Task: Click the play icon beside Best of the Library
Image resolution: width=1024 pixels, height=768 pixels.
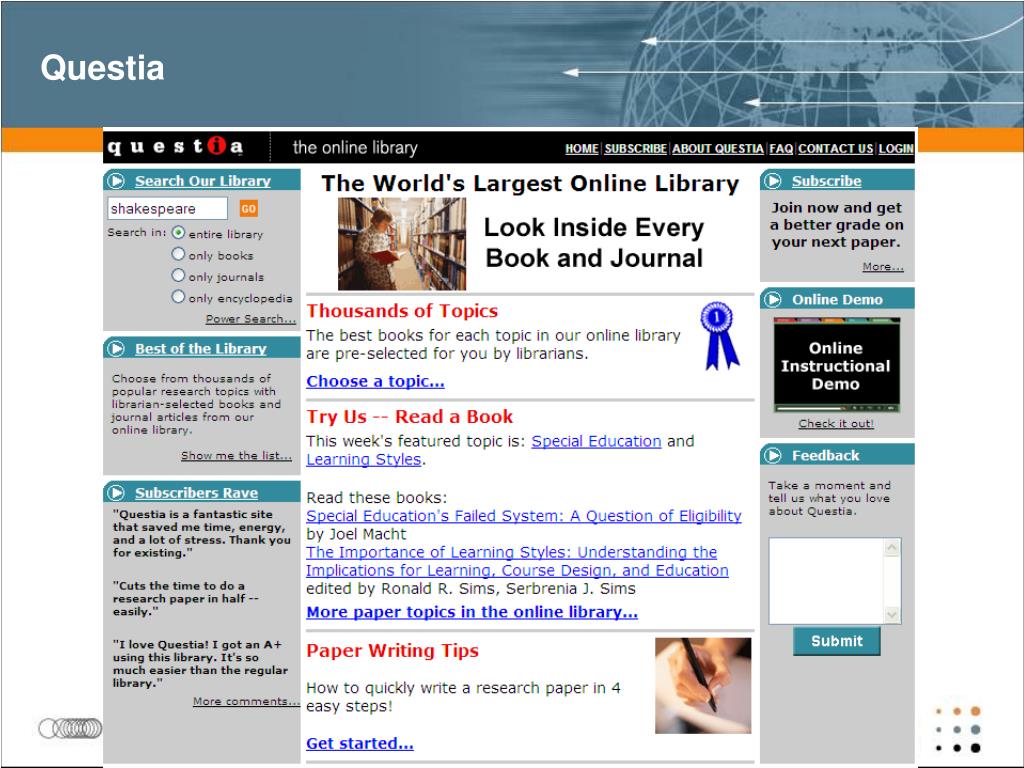Action: tap(116, 349)
